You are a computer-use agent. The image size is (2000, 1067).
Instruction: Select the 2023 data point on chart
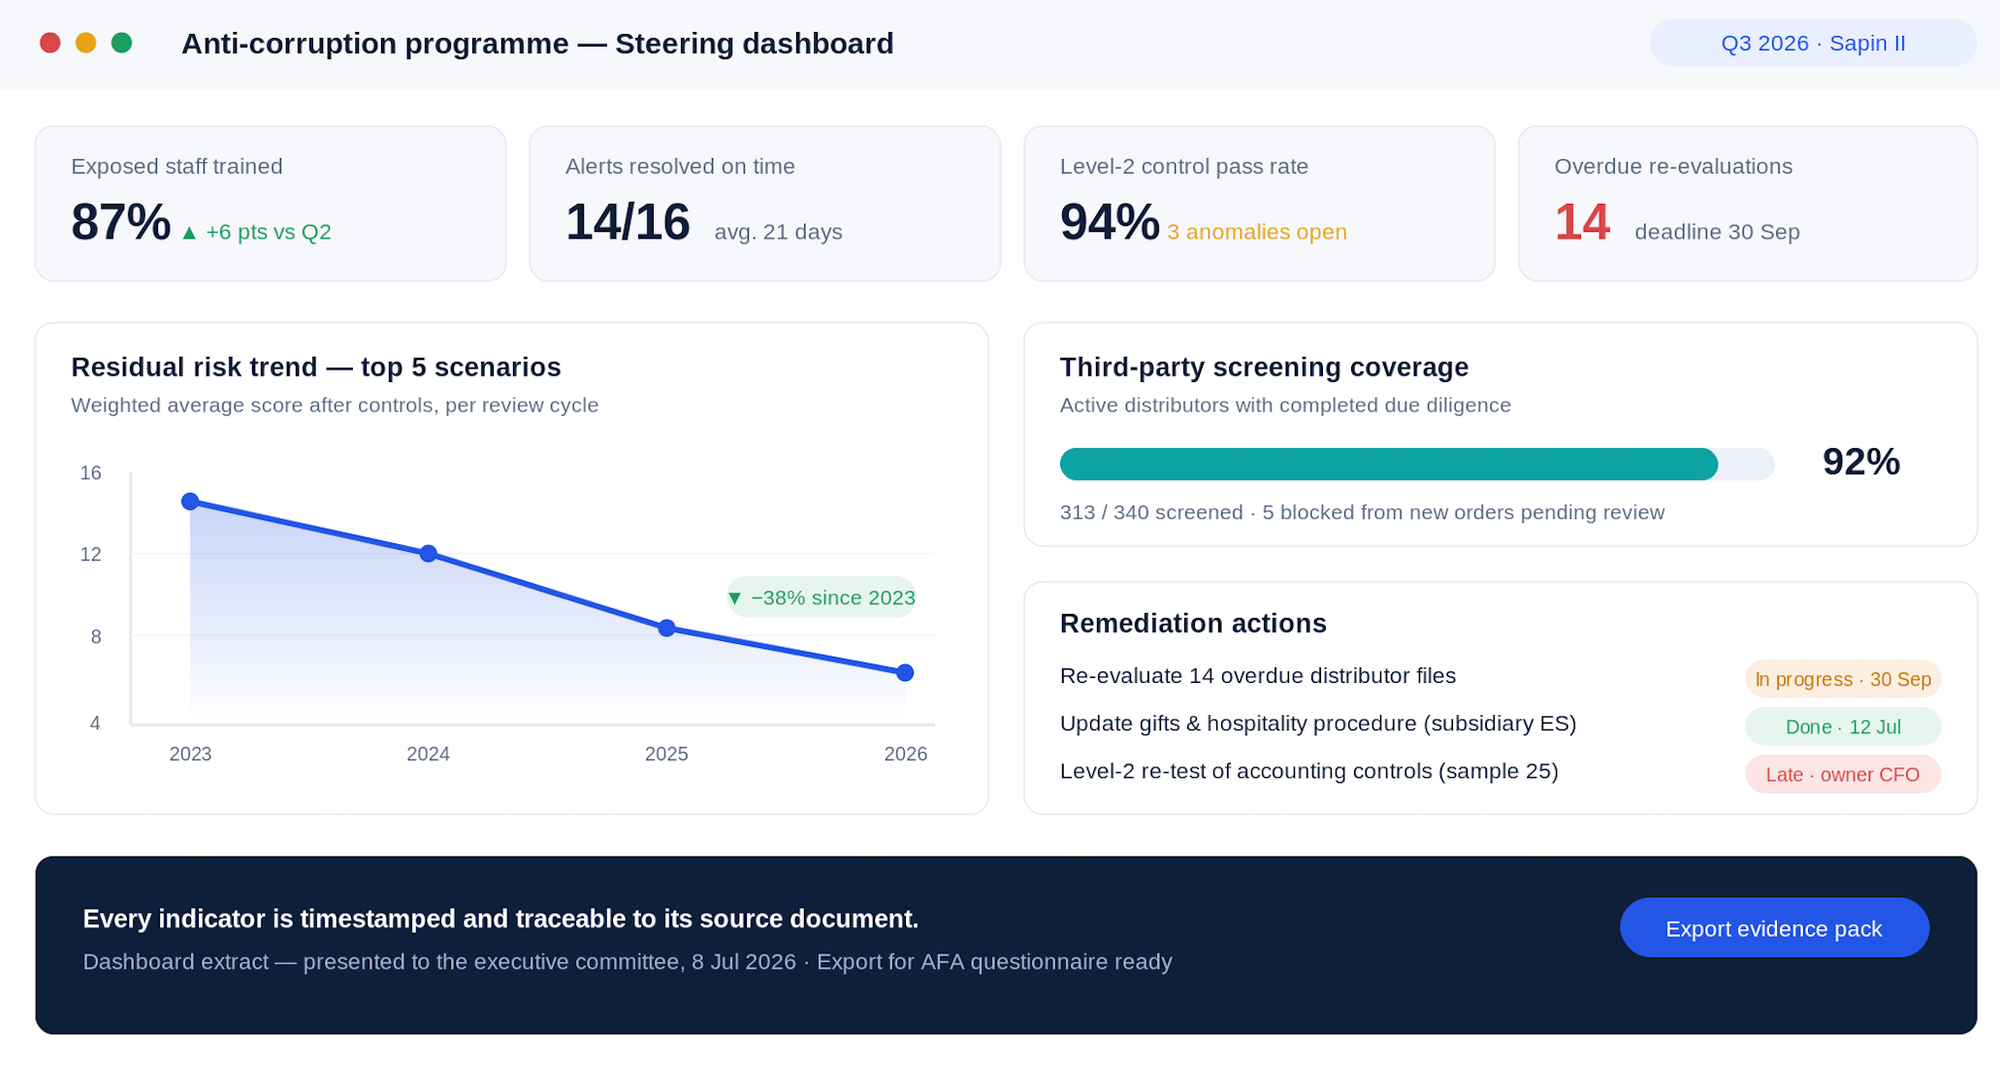190,501
